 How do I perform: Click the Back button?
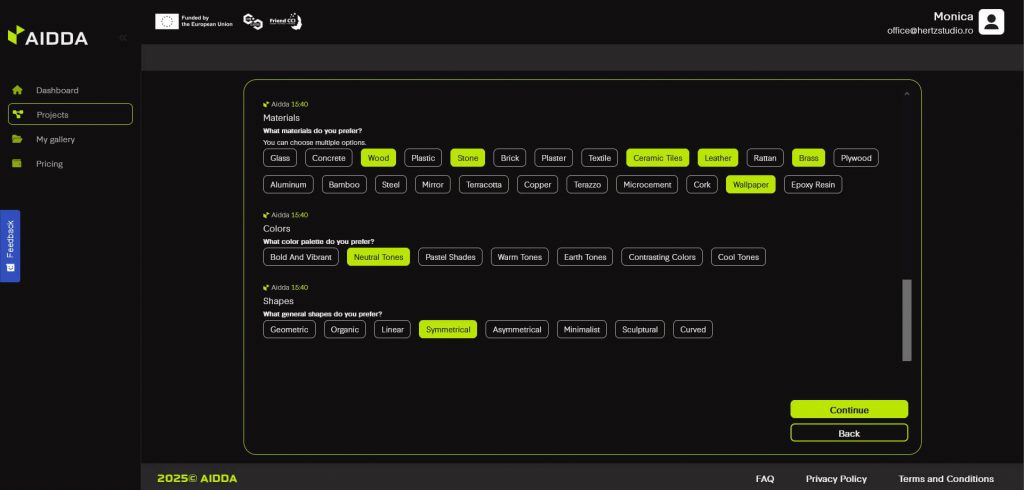pos(848,433)
